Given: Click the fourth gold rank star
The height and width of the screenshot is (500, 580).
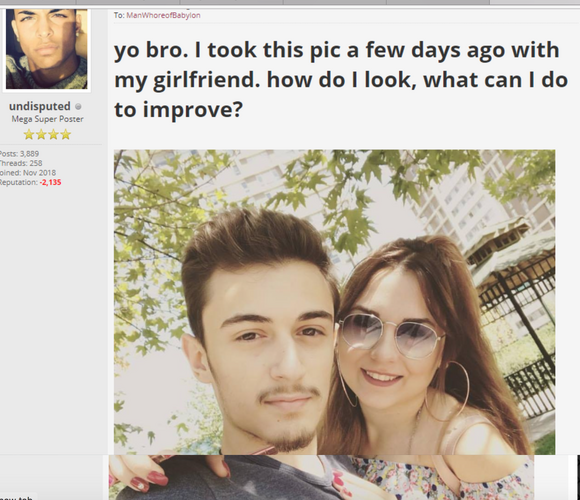Looking at the screenshot, I should [x=66, y=134].
